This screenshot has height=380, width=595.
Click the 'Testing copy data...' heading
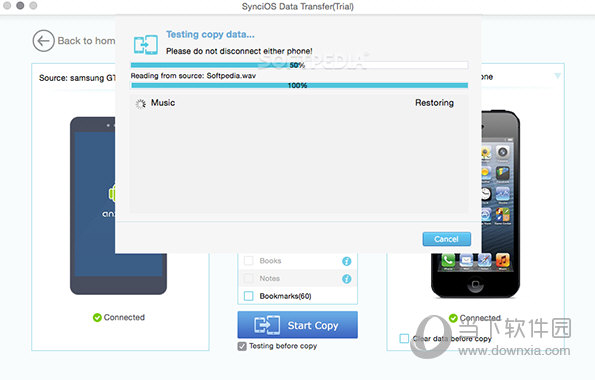click(x=210, y=35)
